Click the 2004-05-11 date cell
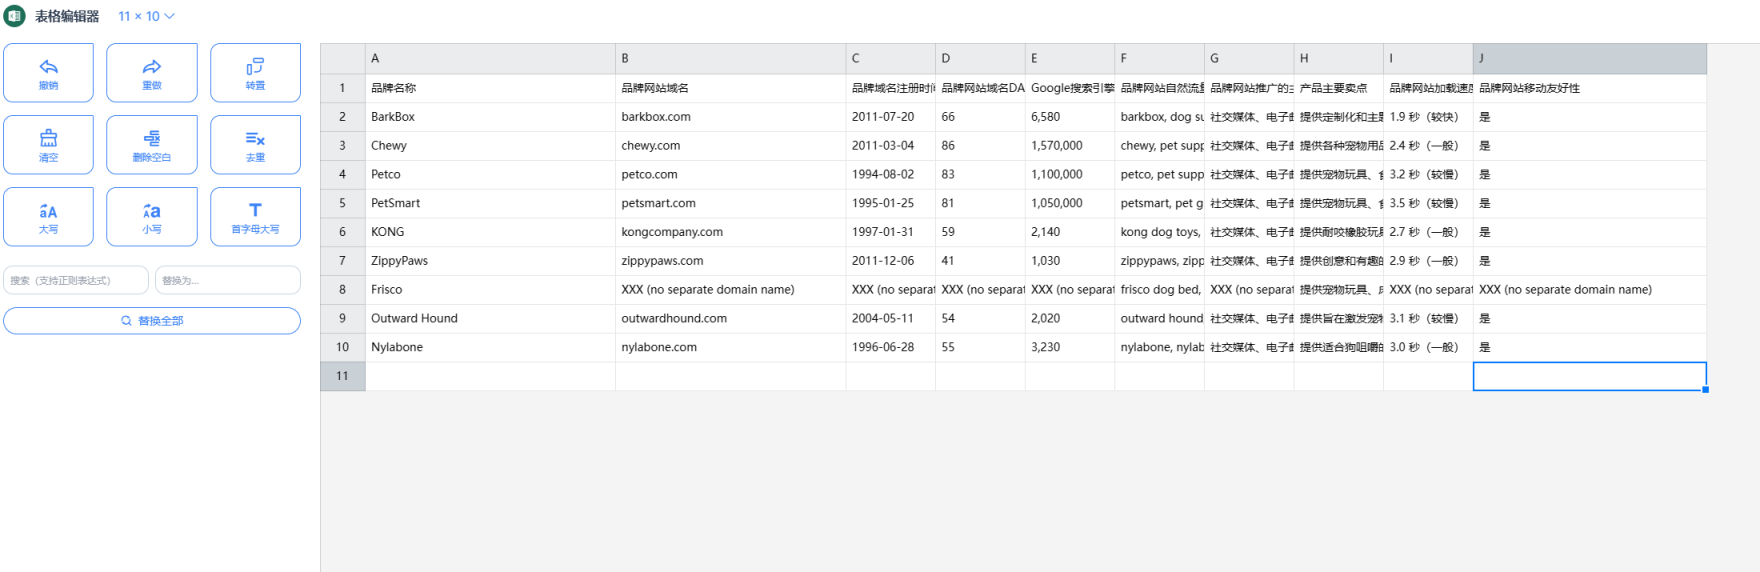 tap(890, 318)
